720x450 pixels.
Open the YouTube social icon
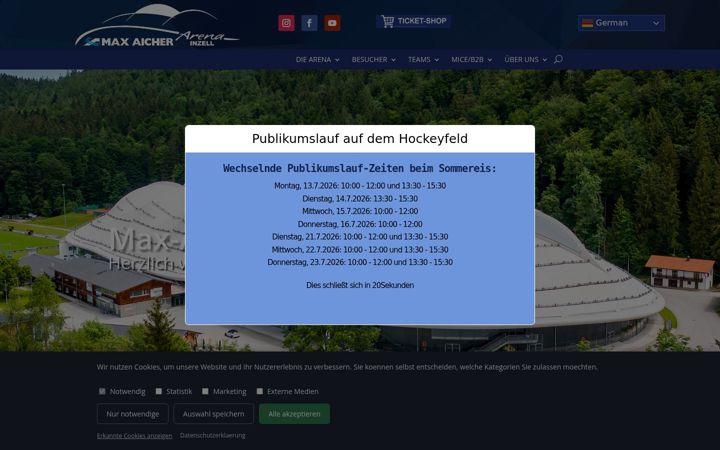[x=332, y=23]
